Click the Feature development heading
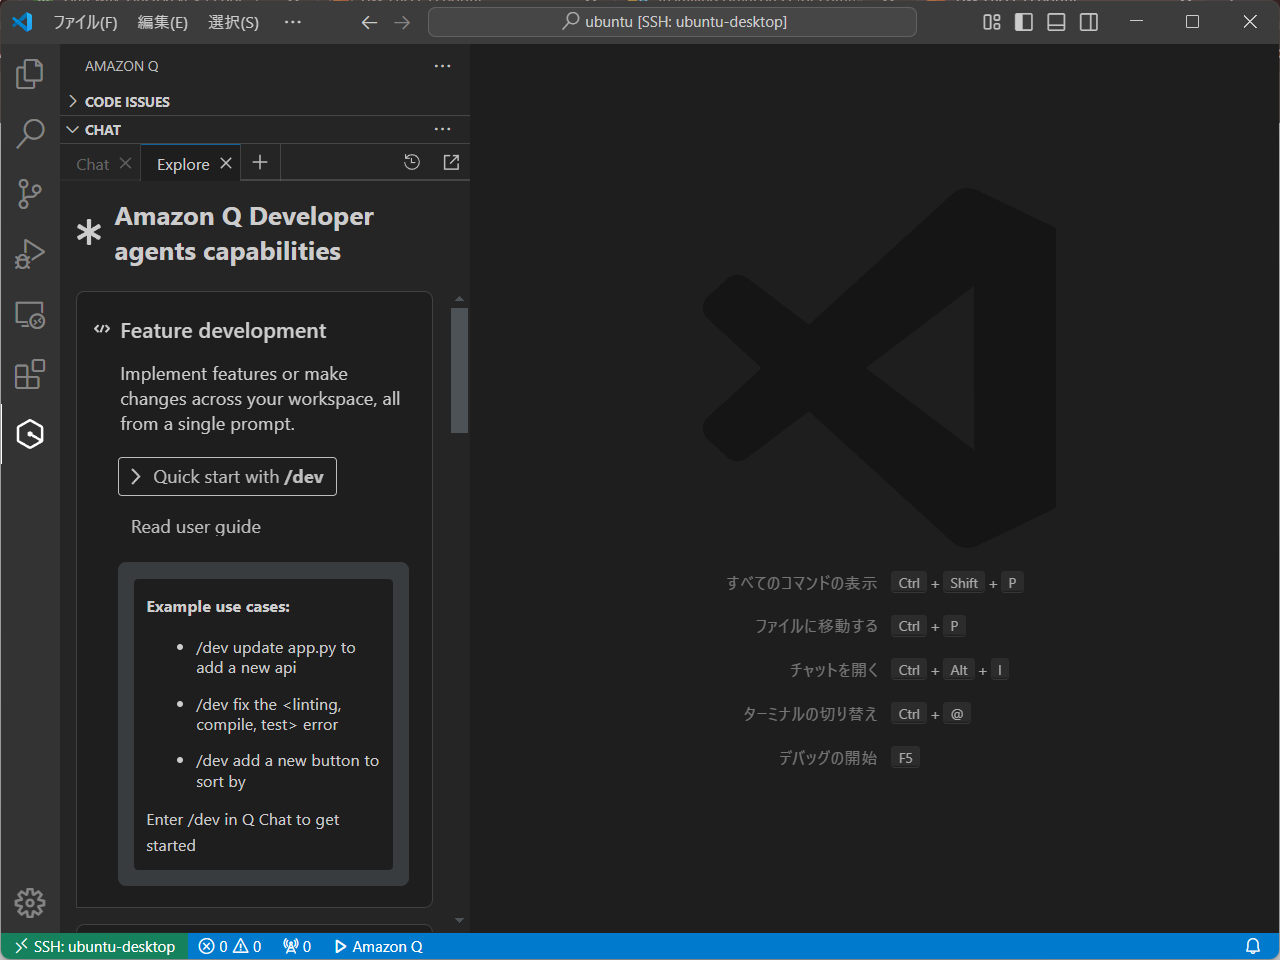The image size is (1280, 960). pyautogui.click(x=223, y=330)
